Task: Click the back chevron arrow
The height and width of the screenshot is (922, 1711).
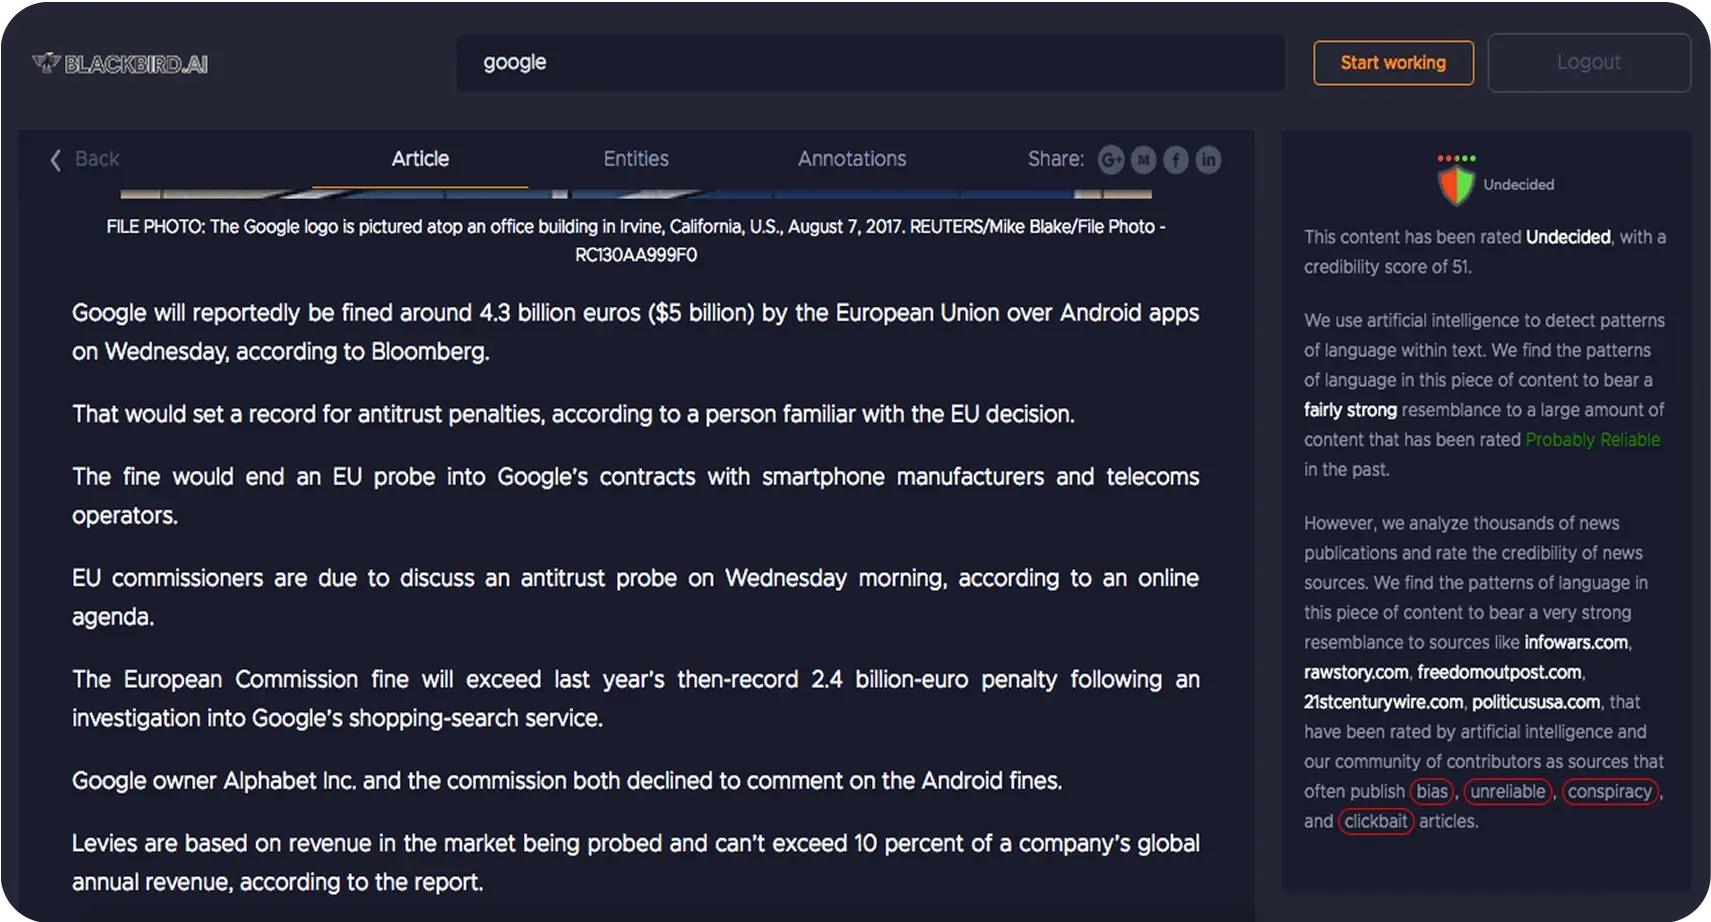Action: point(56,160)
